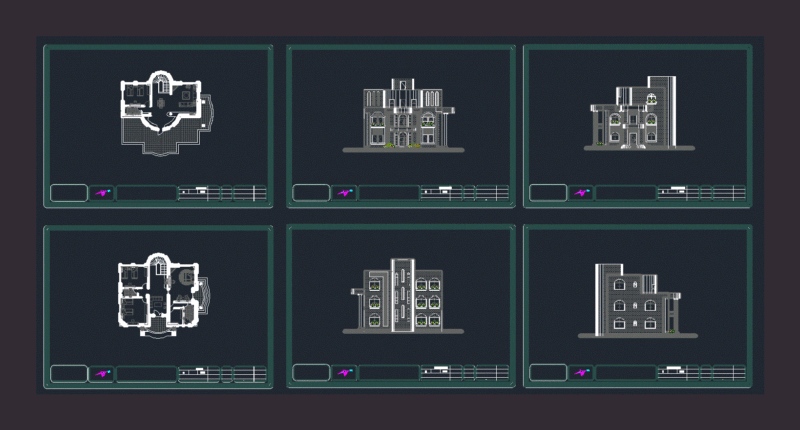
Task: Click title block table under the front elevation with shrubs
Action: tap(465, 193)
